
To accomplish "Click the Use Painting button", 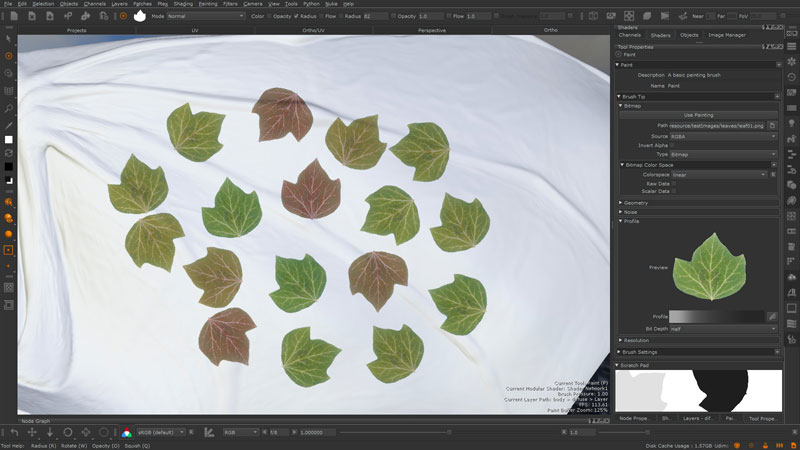I will coord(697,115).
